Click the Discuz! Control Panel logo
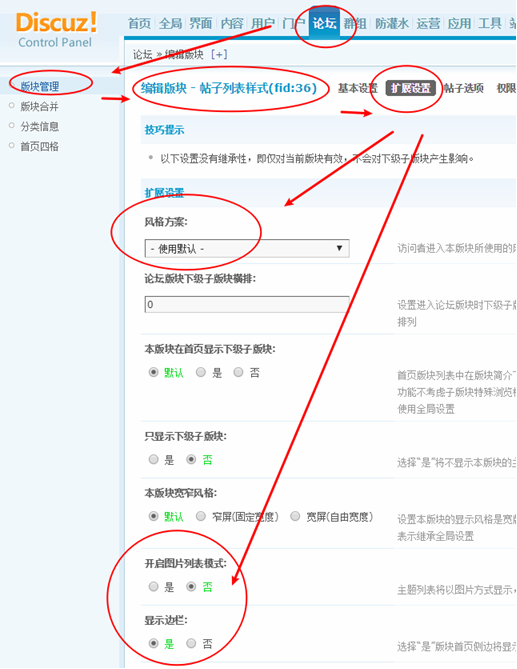Screen dimensions: 517x669 click(x=56, y=30)
